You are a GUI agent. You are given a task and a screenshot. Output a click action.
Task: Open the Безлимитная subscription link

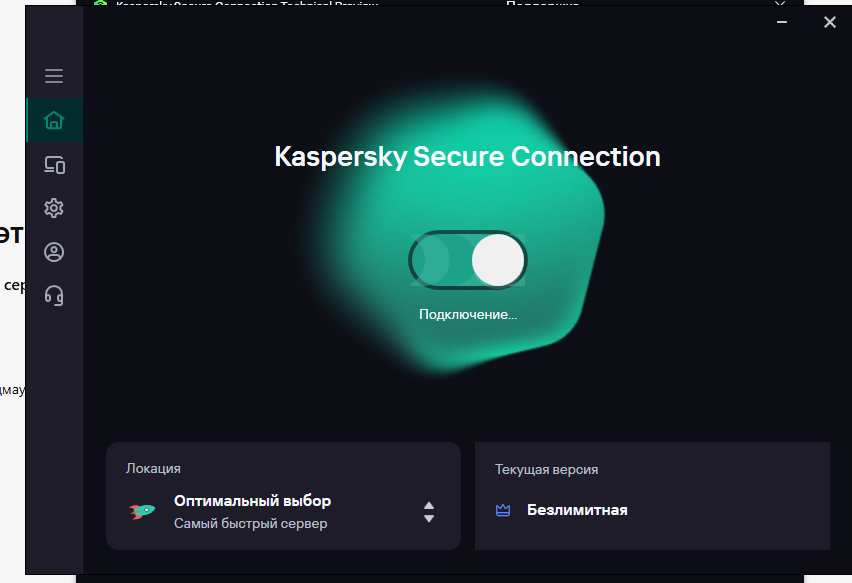coord(577,510)
